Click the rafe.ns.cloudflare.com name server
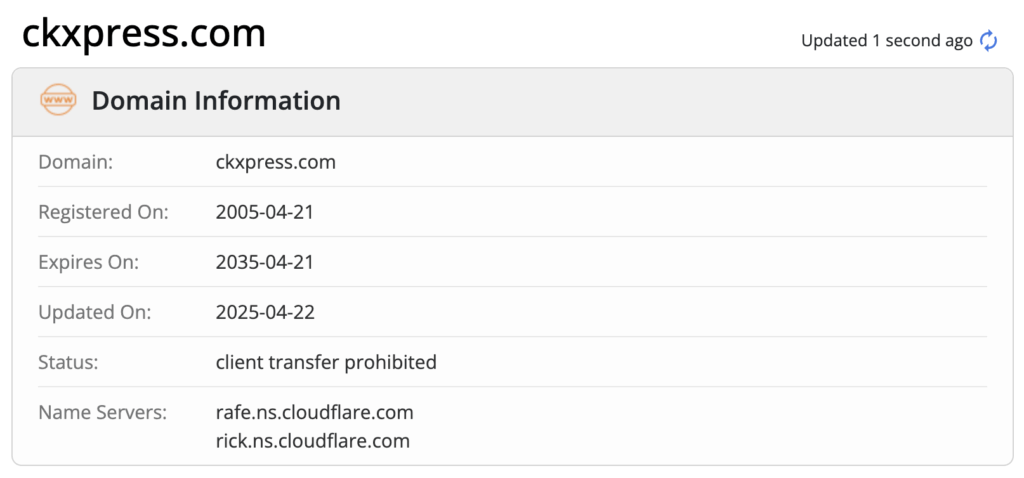Viewport: 1024px width, 478px height. coord(314,413)
